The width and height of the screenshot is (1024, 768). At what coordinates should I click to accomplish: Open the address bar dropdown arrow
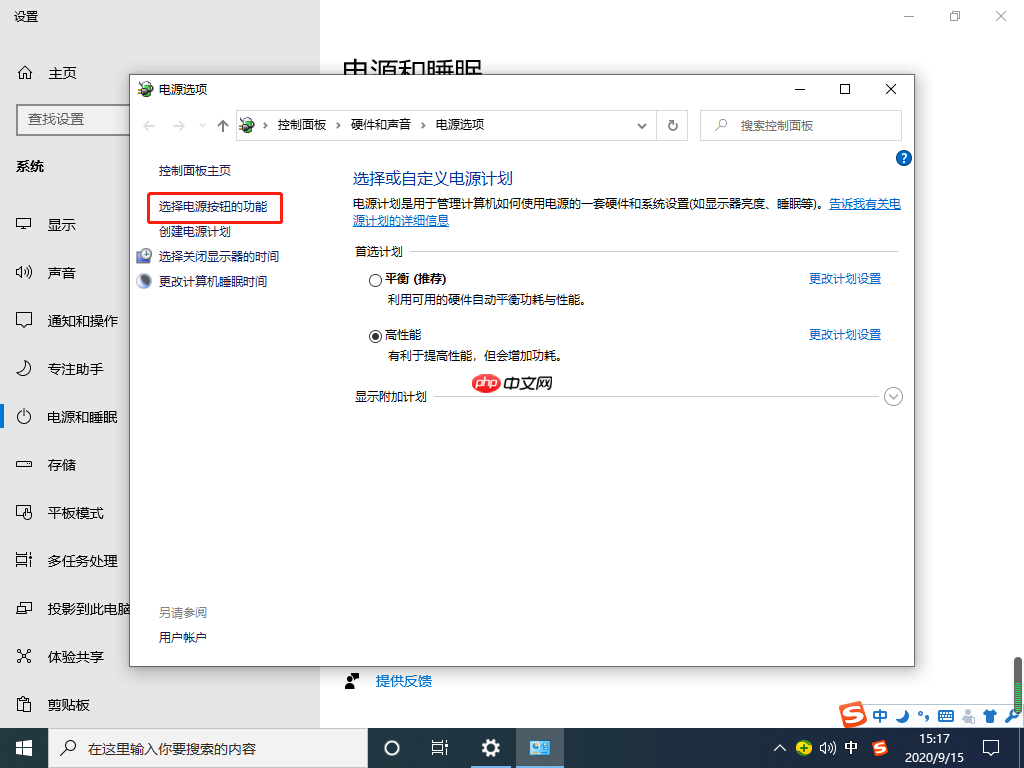pos(642,125)
